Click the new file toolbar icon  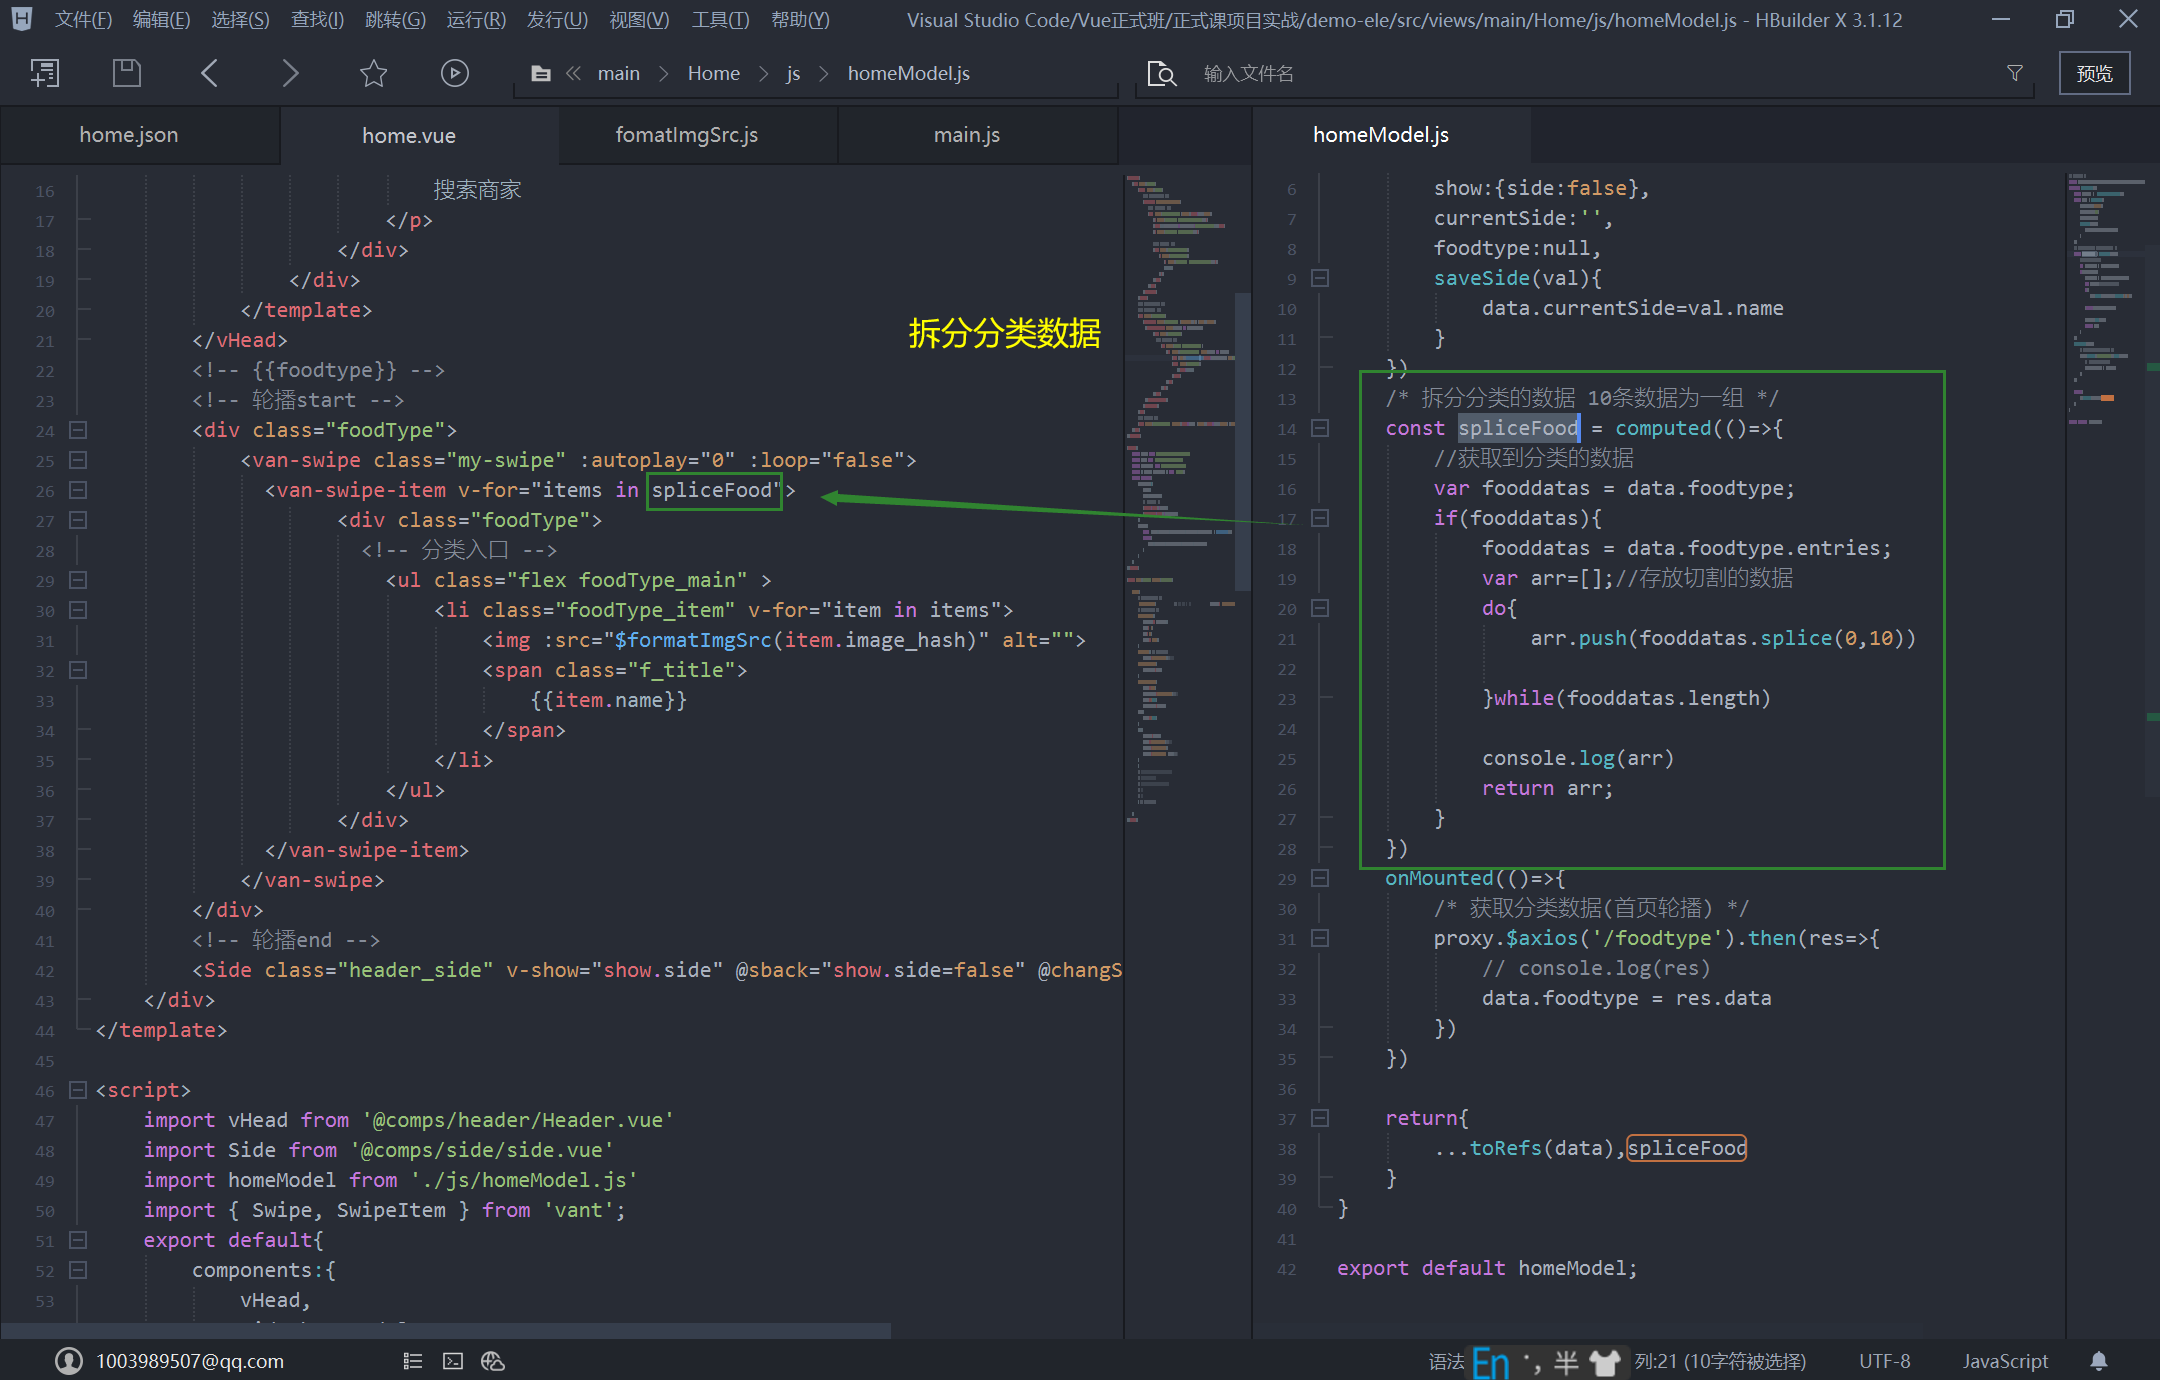tap(44, 73)
